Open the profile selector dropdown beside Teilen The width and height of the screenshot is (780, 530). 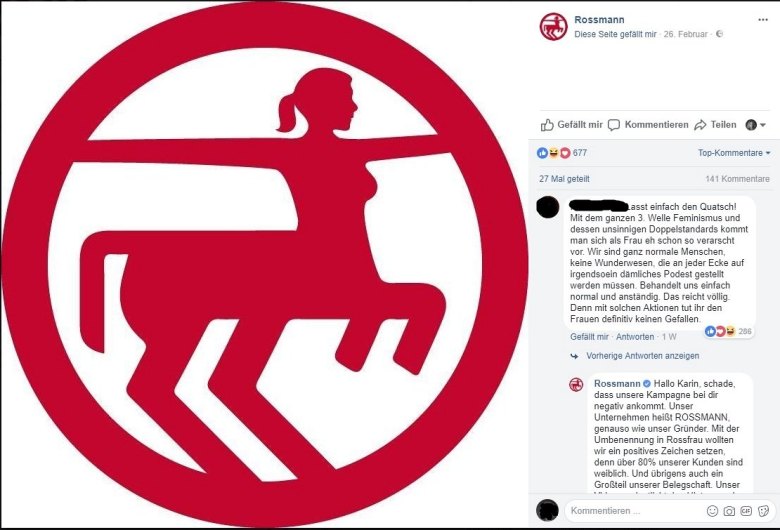point(755,125)
